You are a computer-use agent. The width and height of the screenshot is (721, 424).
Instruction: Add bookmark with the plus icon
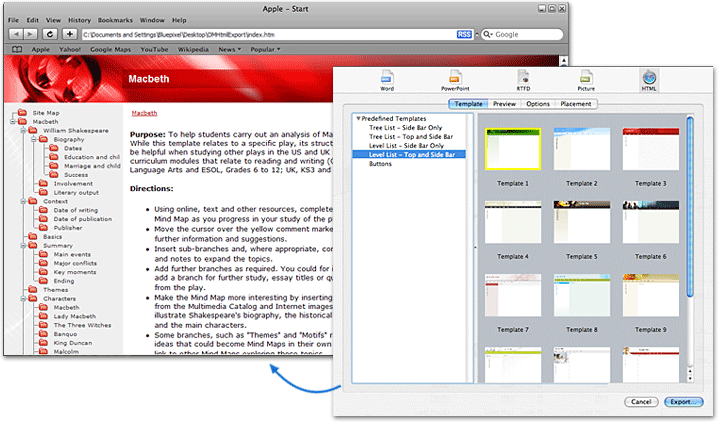coord(69,34)
